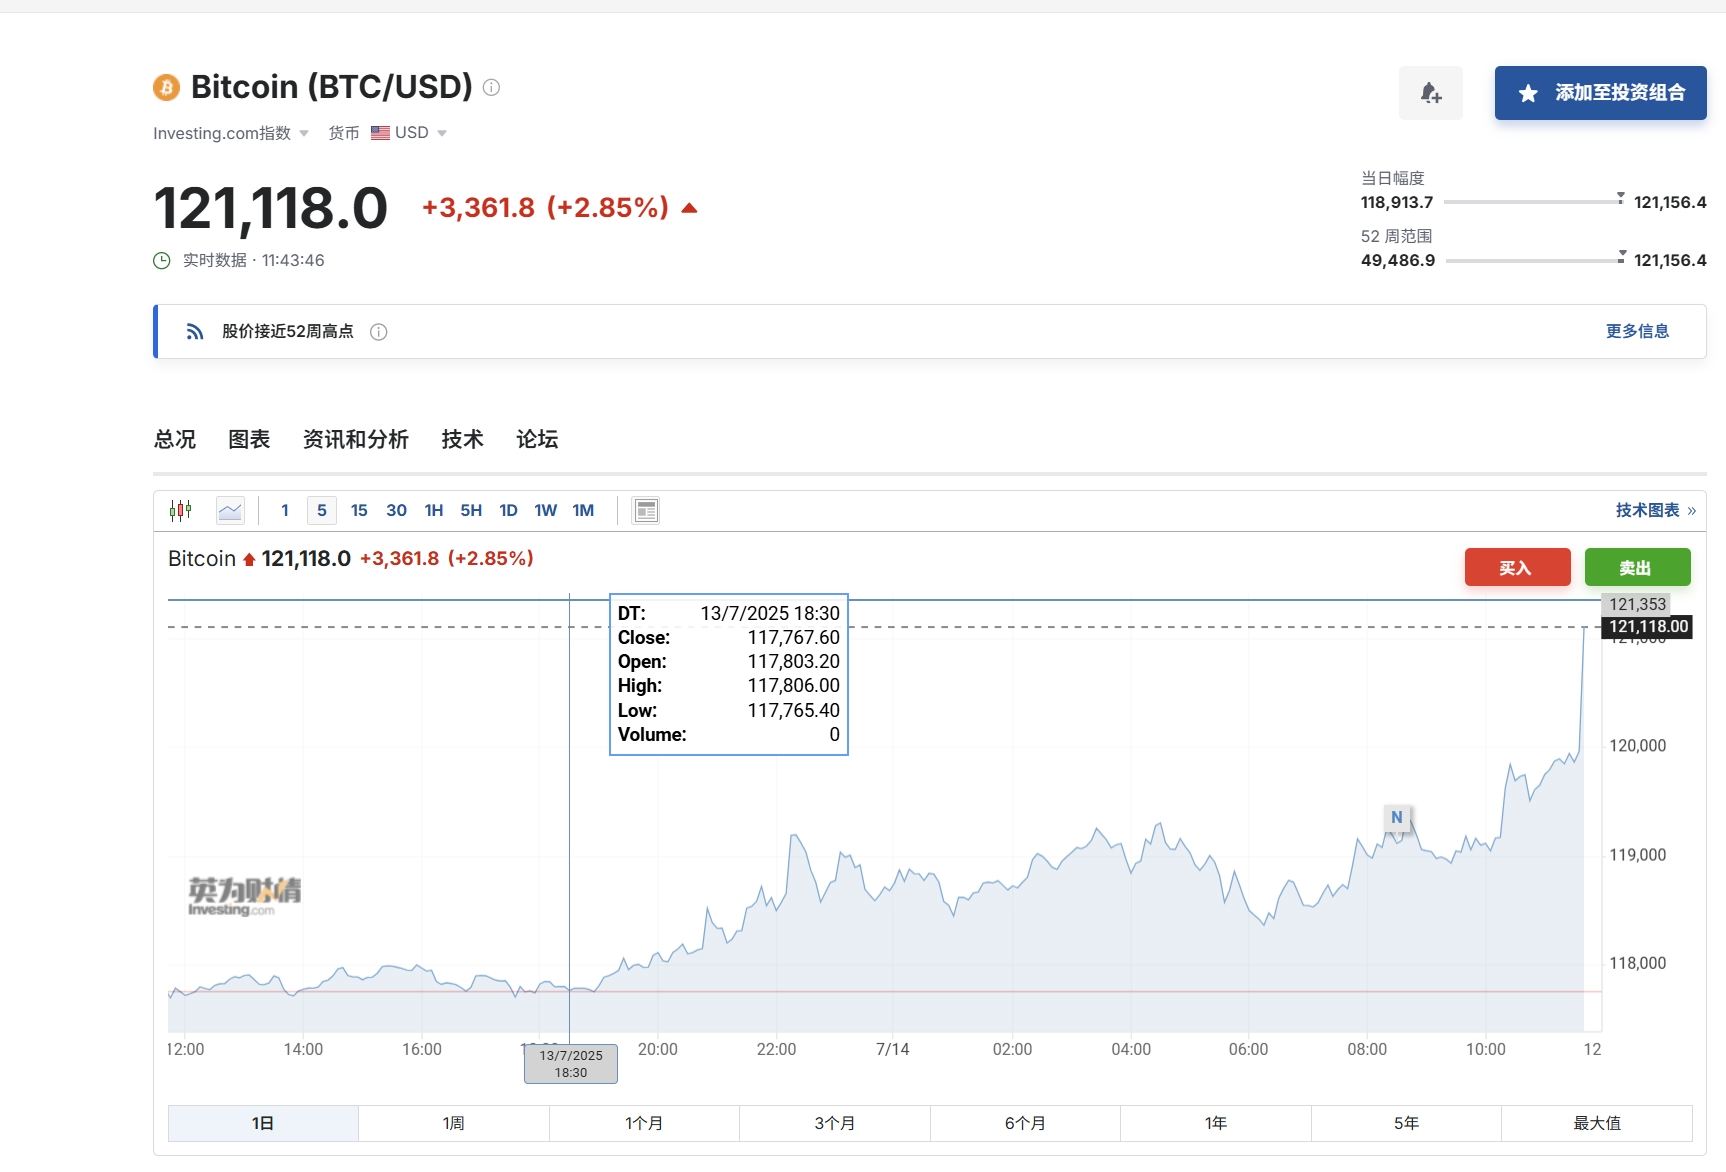Click the red 买入 button
The width and height of the screenshot is (1726, 1172).
coord(1517,567)
